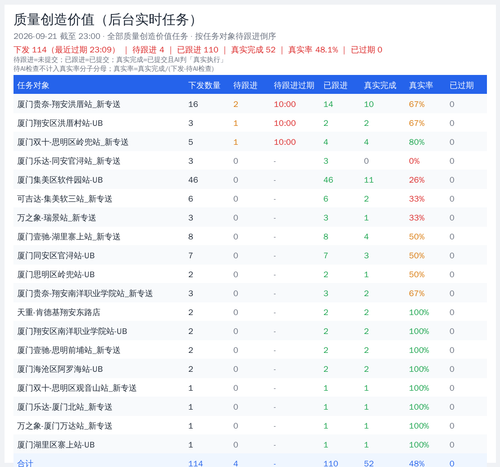500x467 pixels.
Task: Click the 50% rate for 厦门壹驰-湖里寨上站
Action: 417,237
